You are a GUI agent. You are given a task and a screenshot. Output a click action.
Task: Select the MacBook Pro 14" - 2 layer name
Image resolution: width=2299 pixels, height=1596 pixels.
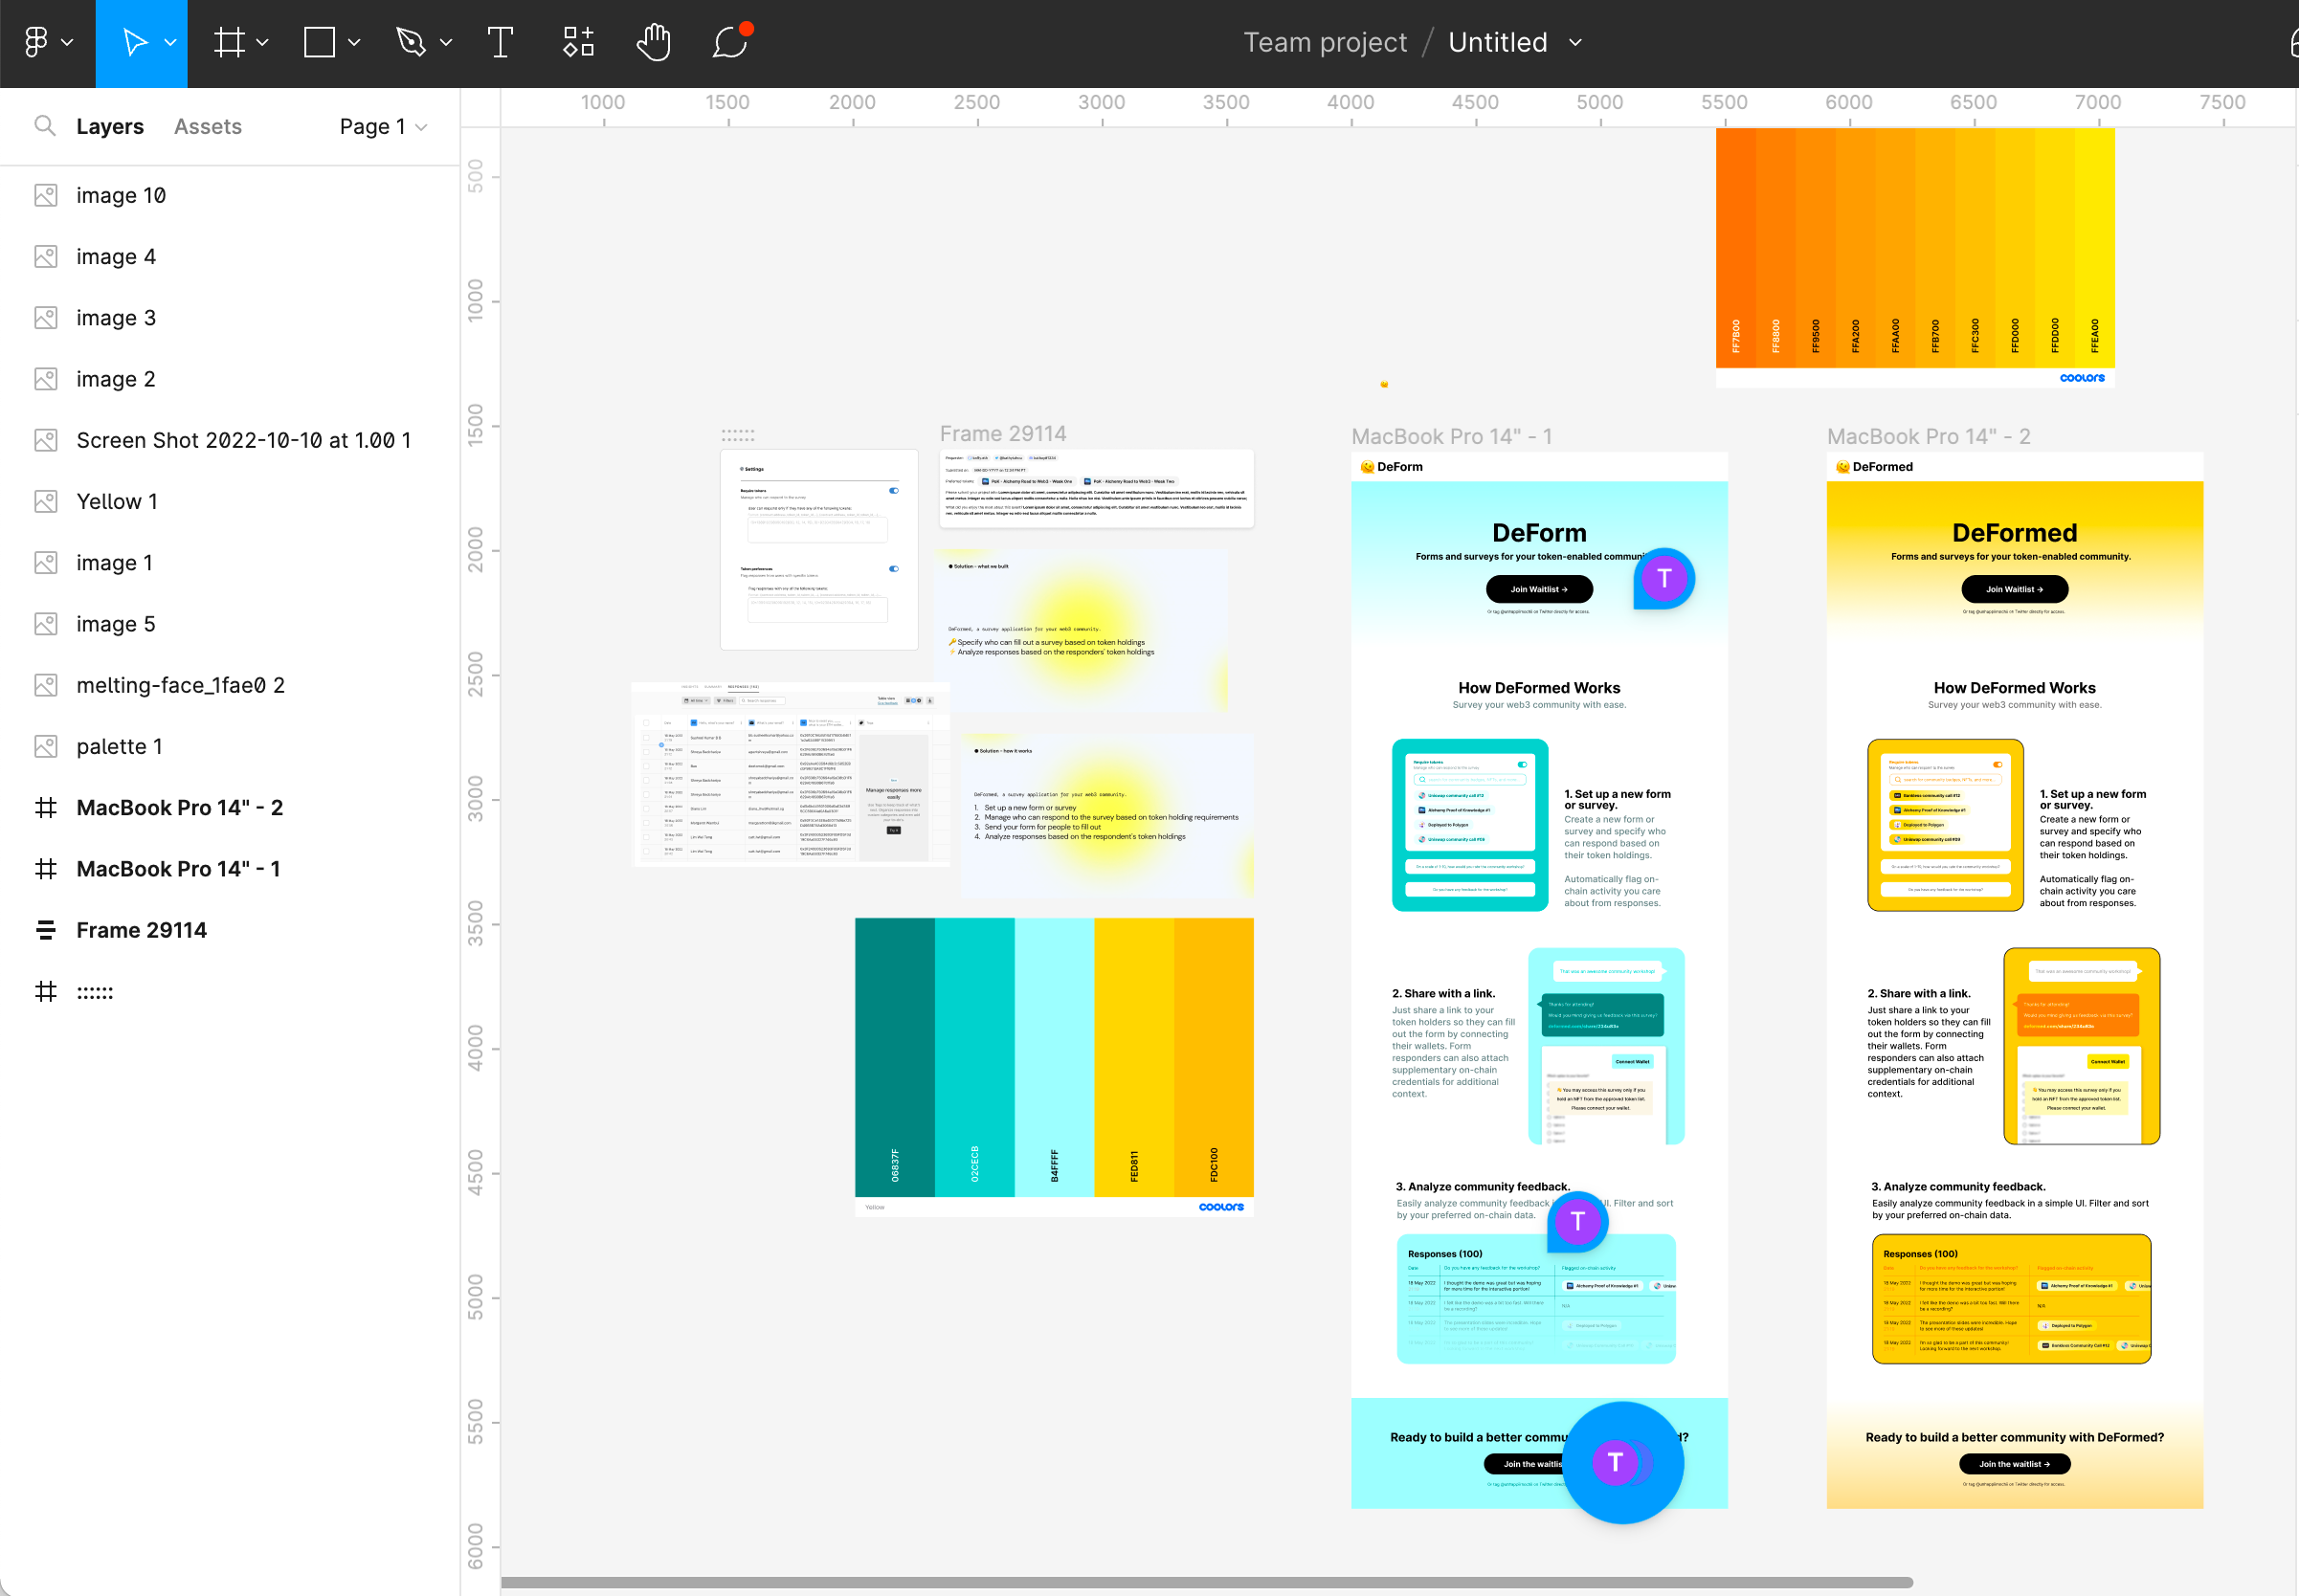[180, 807]
